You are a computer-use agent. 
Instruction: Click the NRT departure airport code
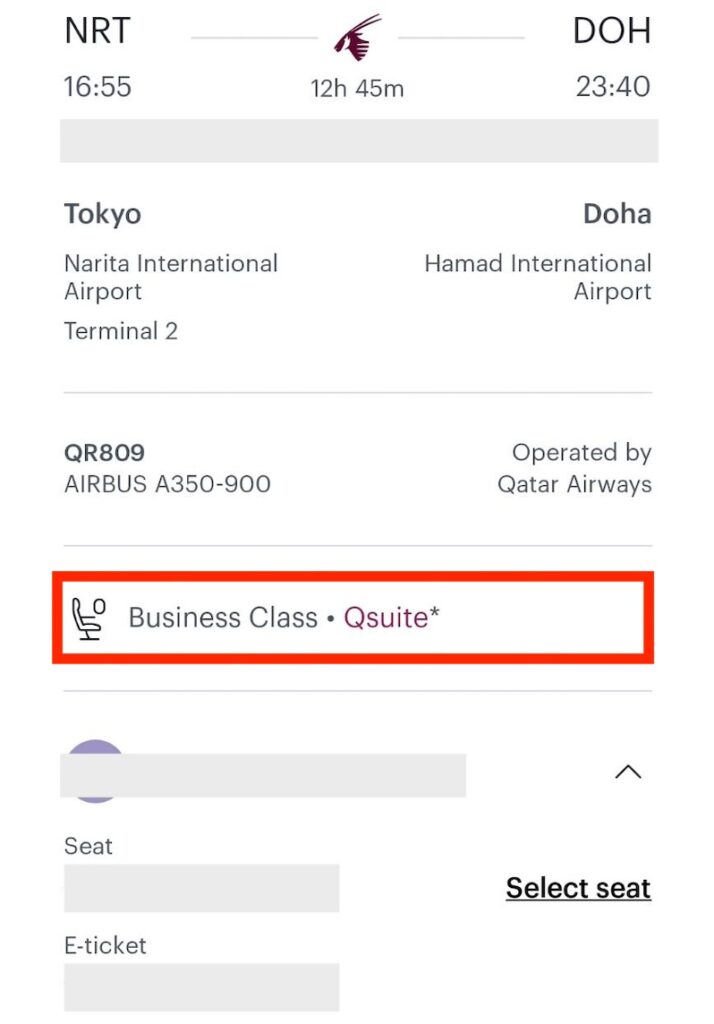[97, 31]
